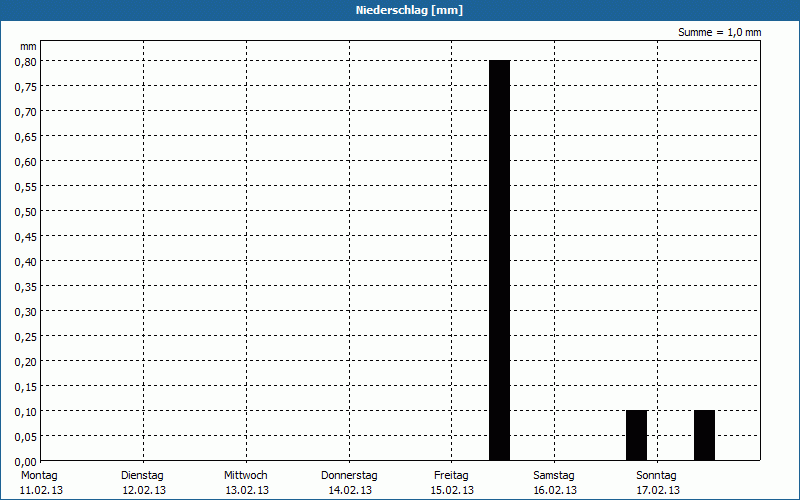
Task: Click the 0,10 y-axis value
Action: point(26,412)
